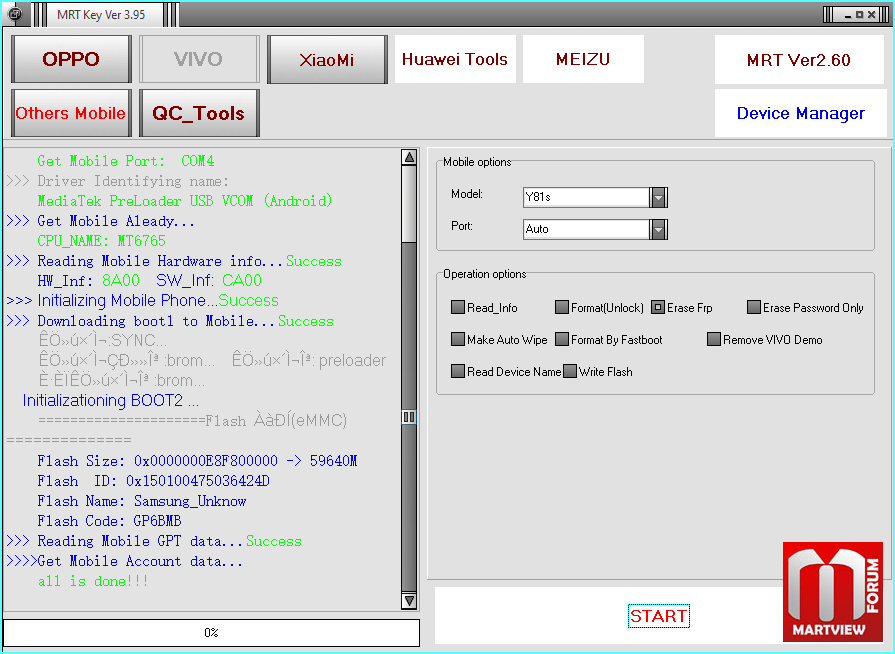Screen dimensions: 895x654
Task: Click the log scrollbar up arrow
Action: click(x=409, y=157)
